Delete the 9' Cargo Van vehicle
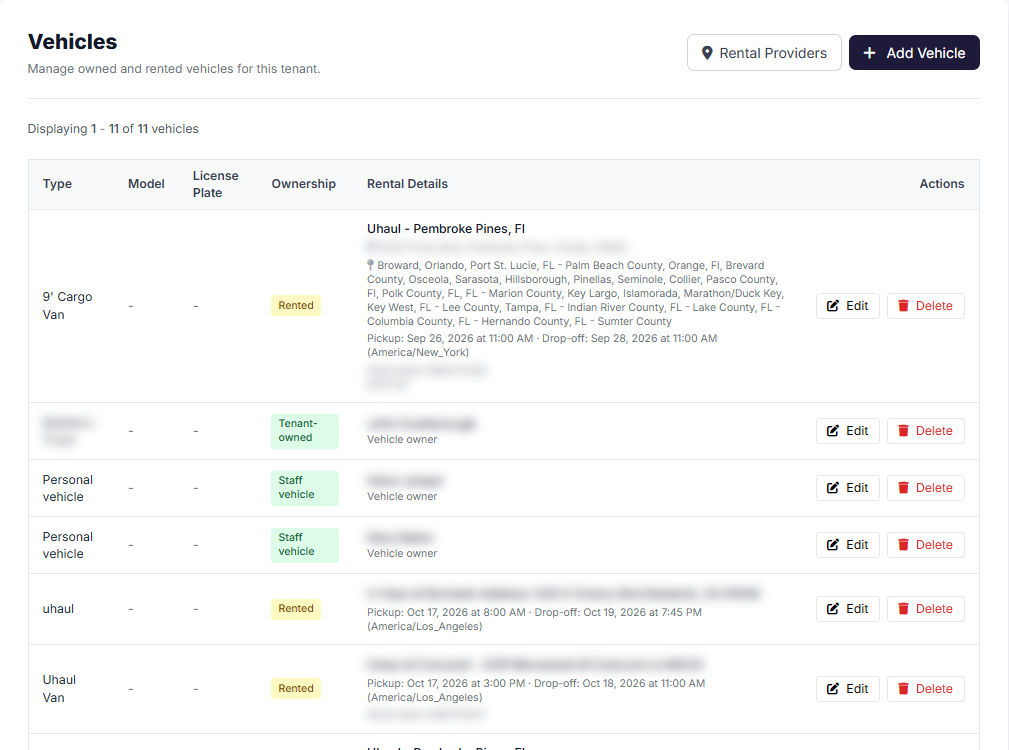 [925, 306]
